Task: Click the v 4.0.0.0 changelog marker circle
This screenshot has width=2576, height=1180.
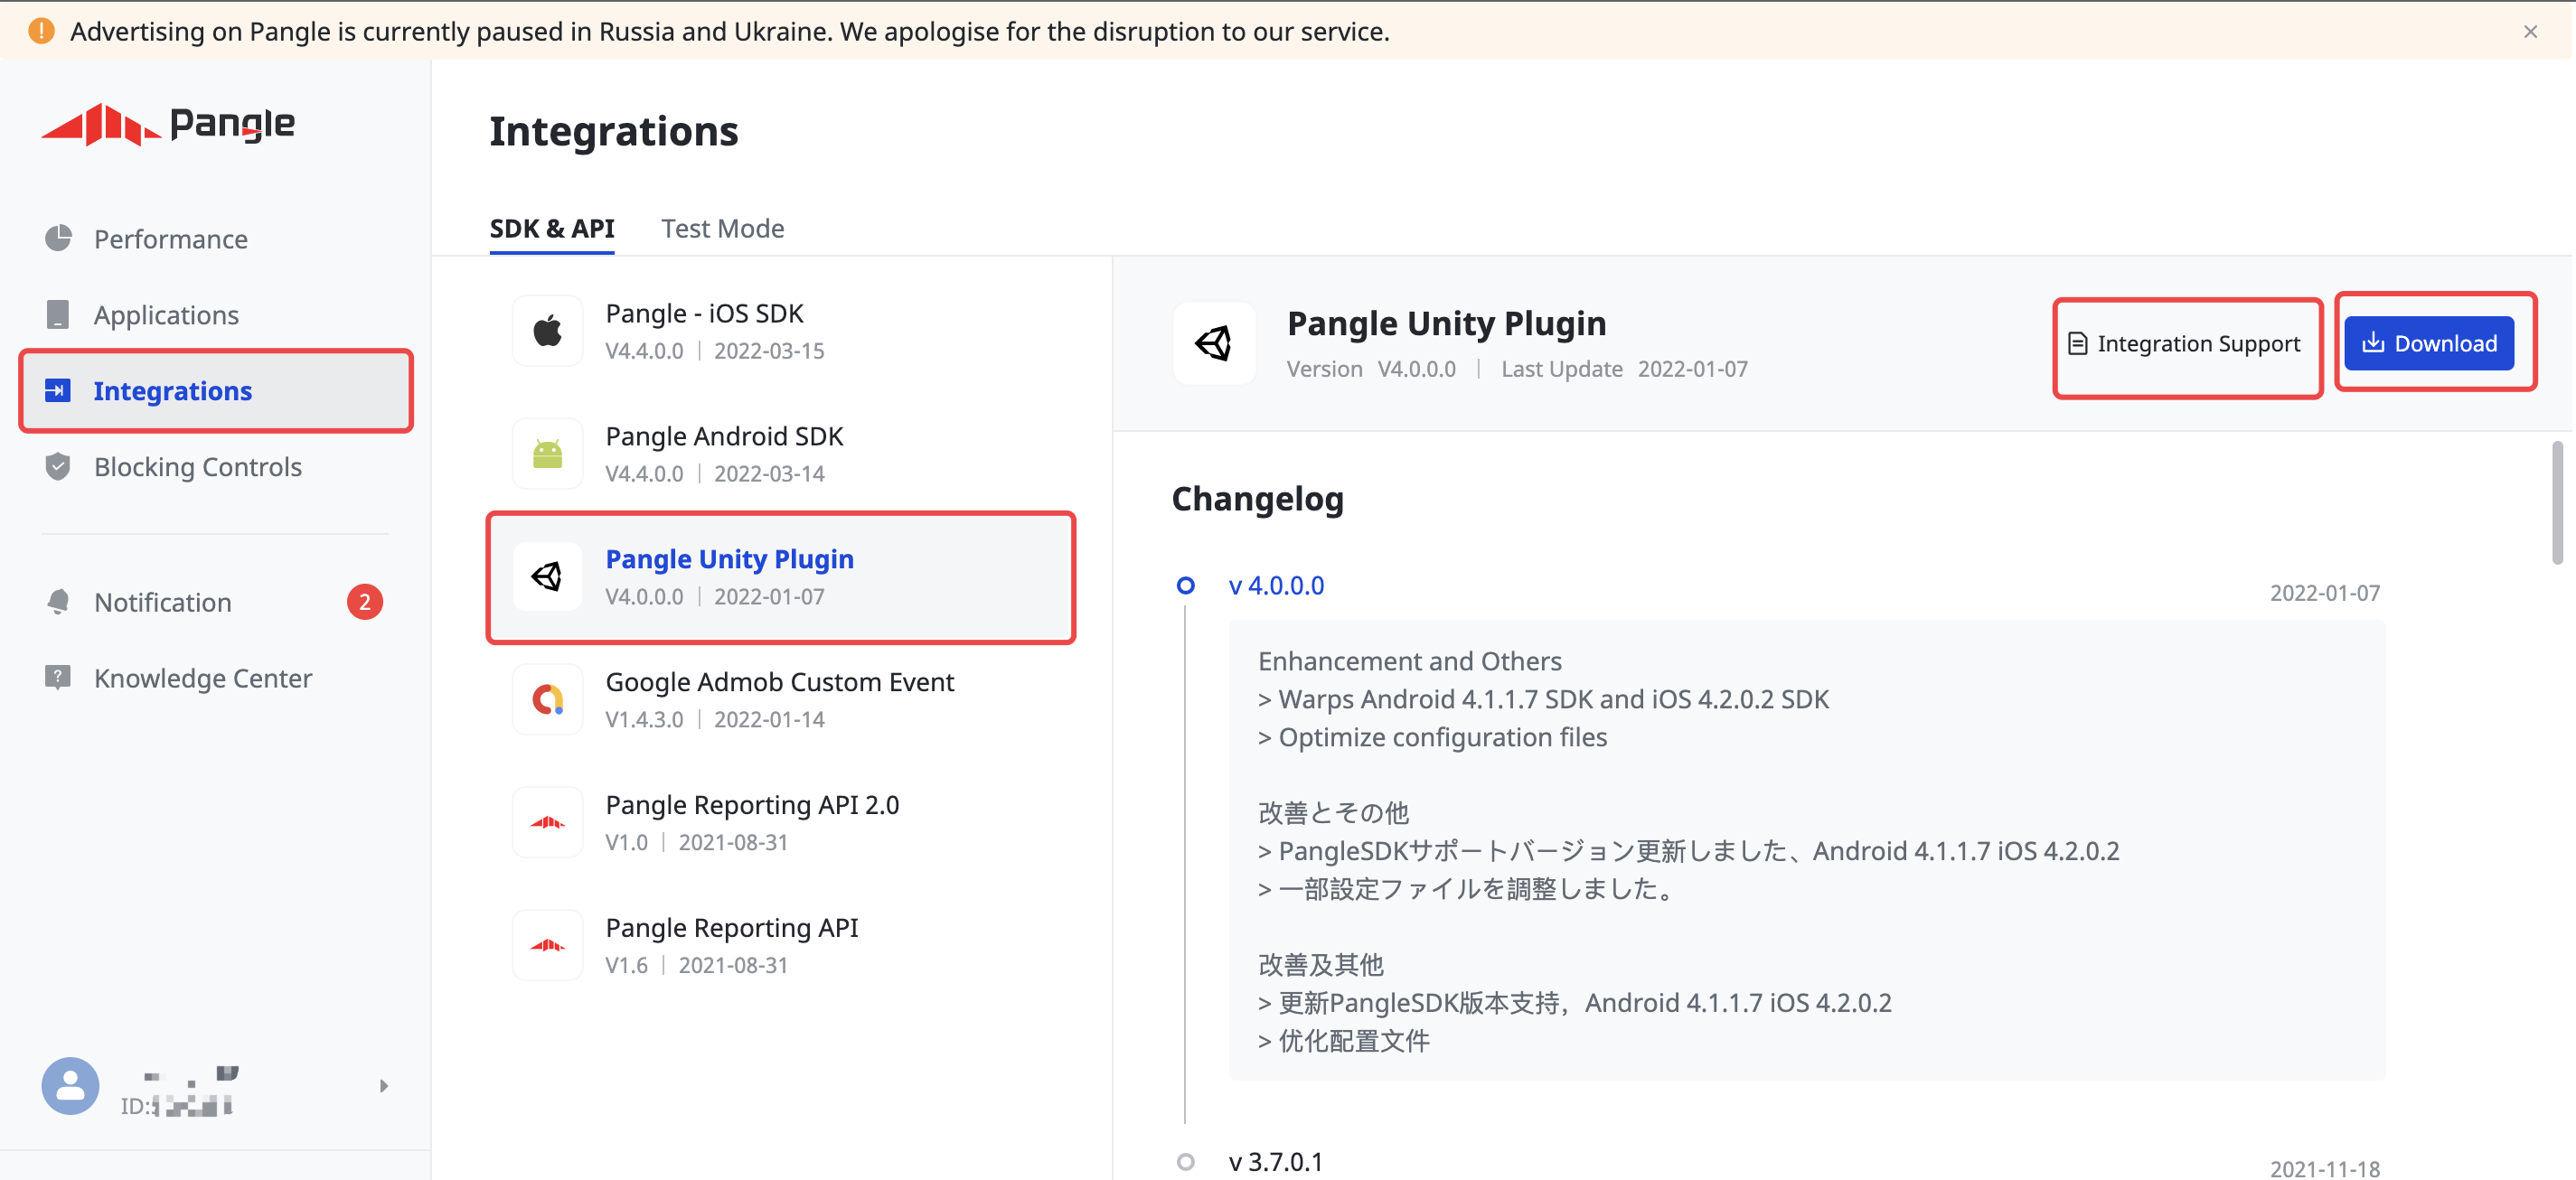Action: pyautogui.click(x=1186, y=586)
